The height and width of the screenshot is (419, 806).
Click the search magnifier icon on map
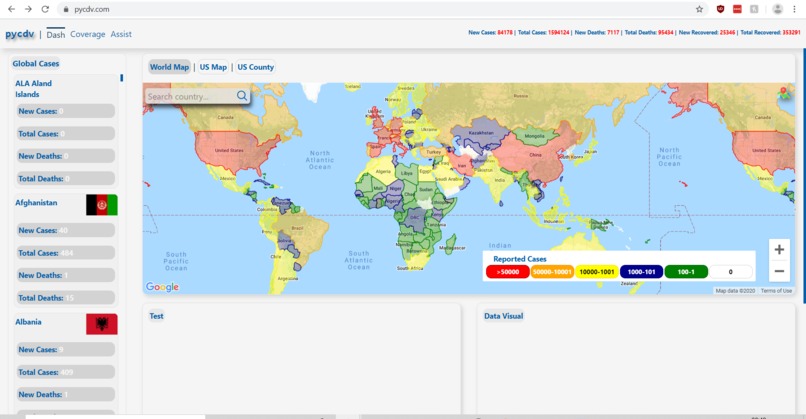[242, 96]
